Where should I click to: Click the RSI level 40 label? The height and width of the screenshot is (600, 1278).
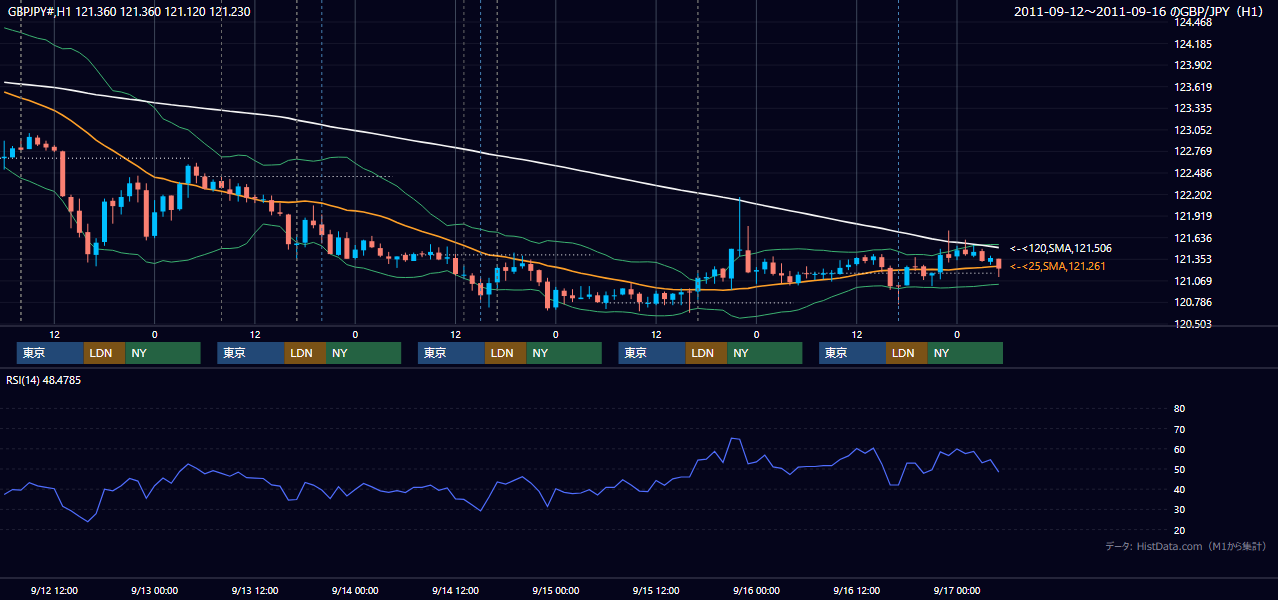[x=1179, y=490]
